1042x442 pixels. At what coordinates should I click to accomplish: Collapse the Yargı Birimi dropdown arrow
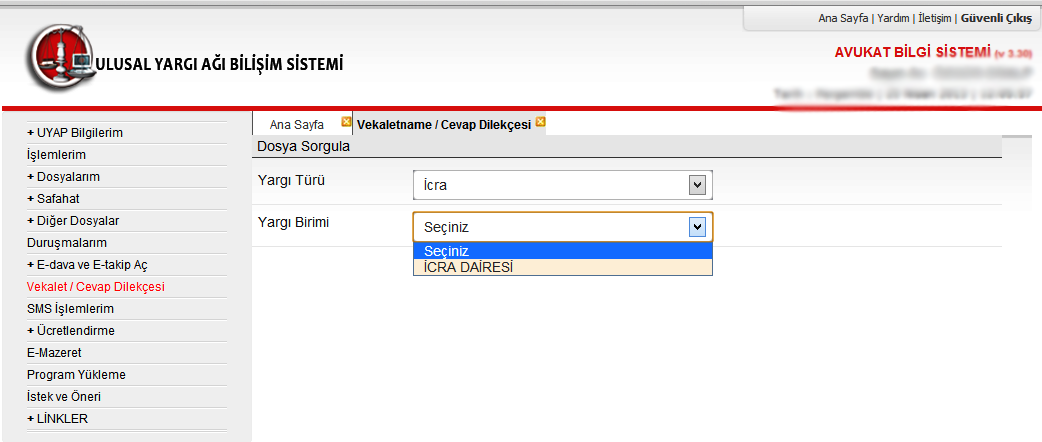tap(696, 227)
